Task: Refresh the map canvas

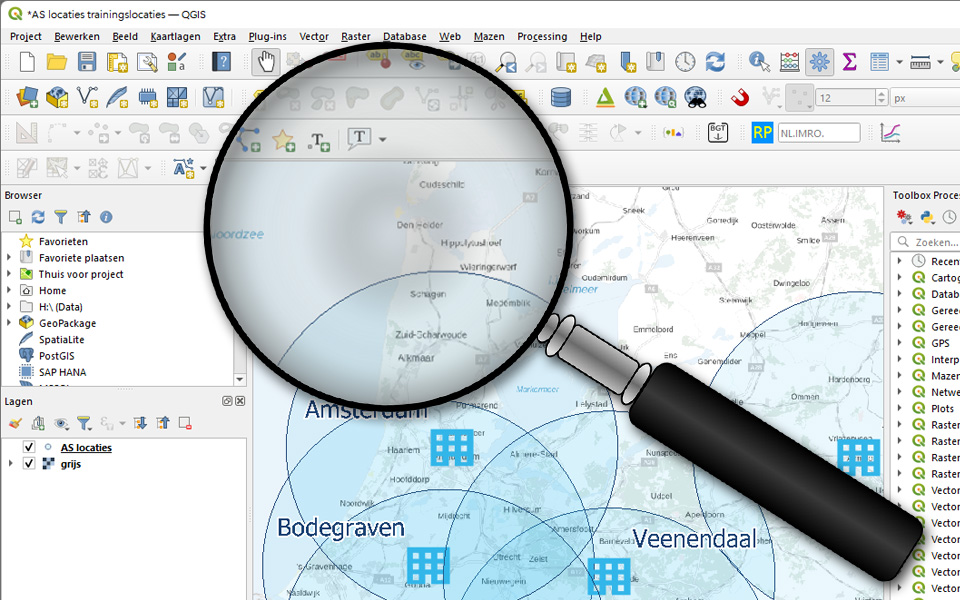Action: pyautogui.click(x=716, y=61)
